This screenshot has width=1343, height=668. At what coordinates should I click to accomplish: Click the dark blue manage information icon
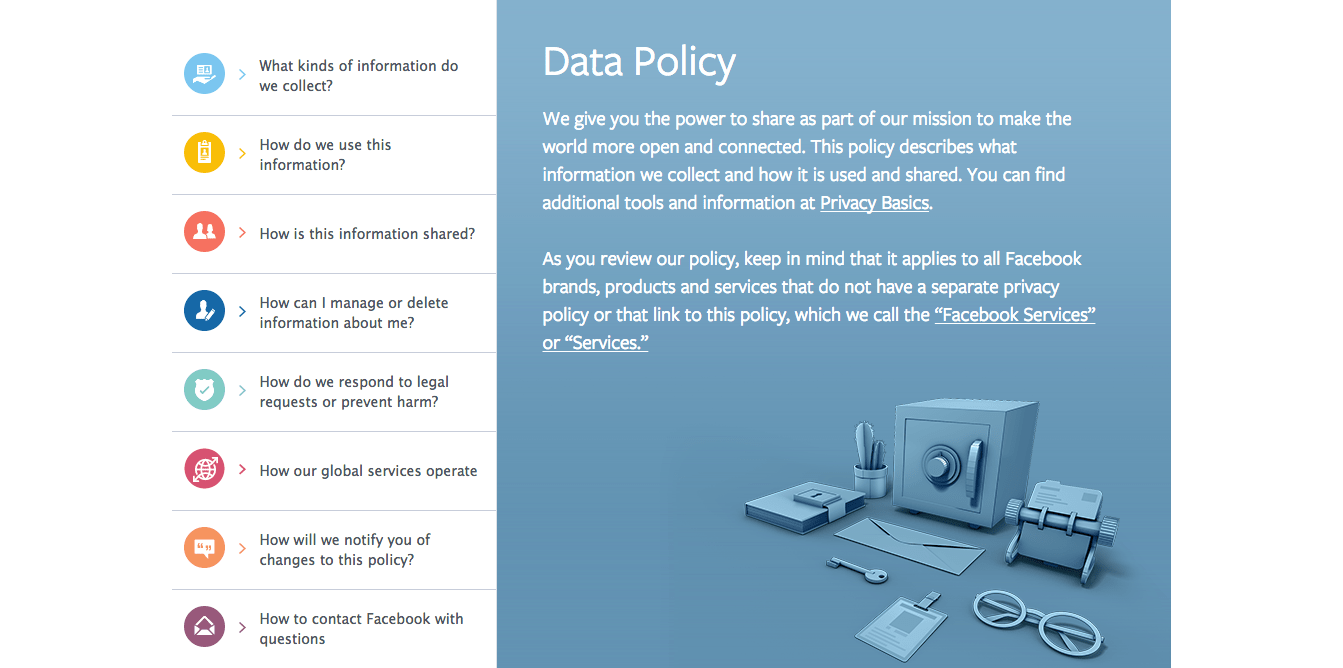point(204,311)
